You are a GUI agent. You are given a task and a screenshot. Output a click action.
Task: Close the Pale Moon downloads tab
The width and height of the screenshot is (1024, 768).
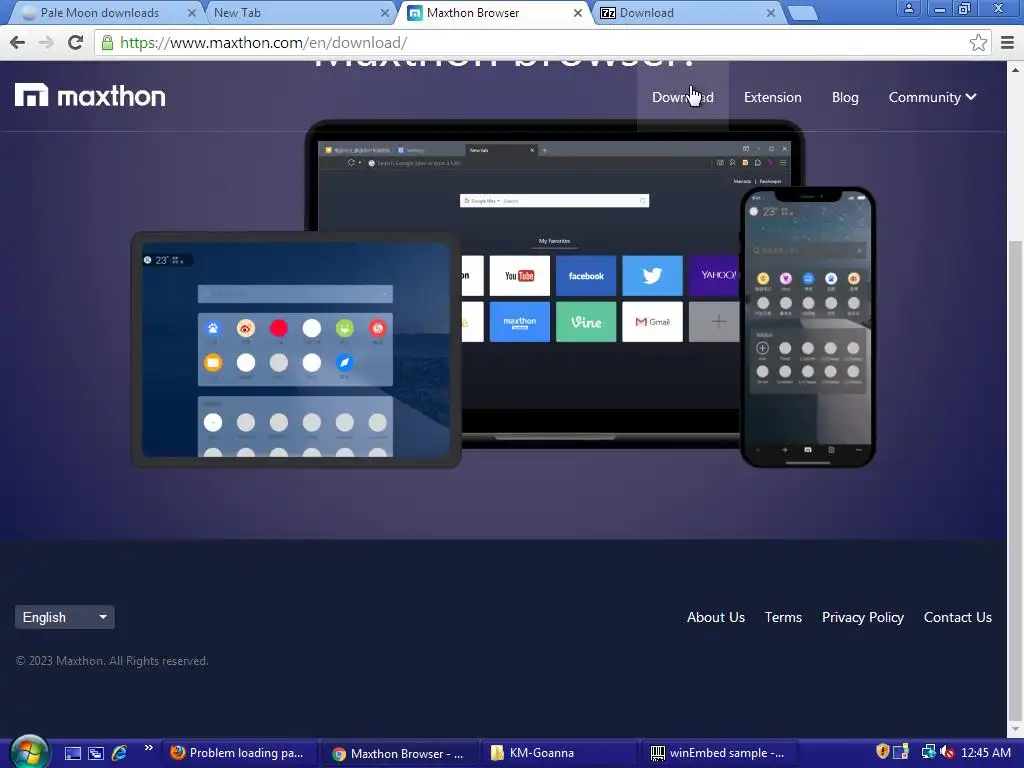[191, 13]
